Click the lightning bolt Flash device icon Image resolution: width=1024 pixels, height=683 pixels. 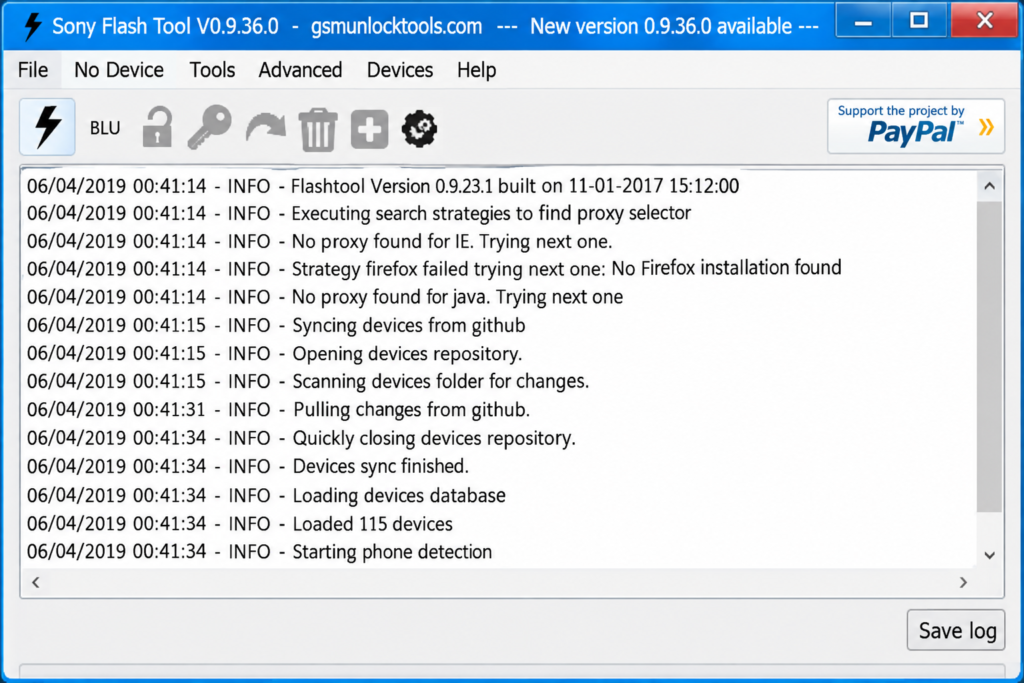point(47,127)
